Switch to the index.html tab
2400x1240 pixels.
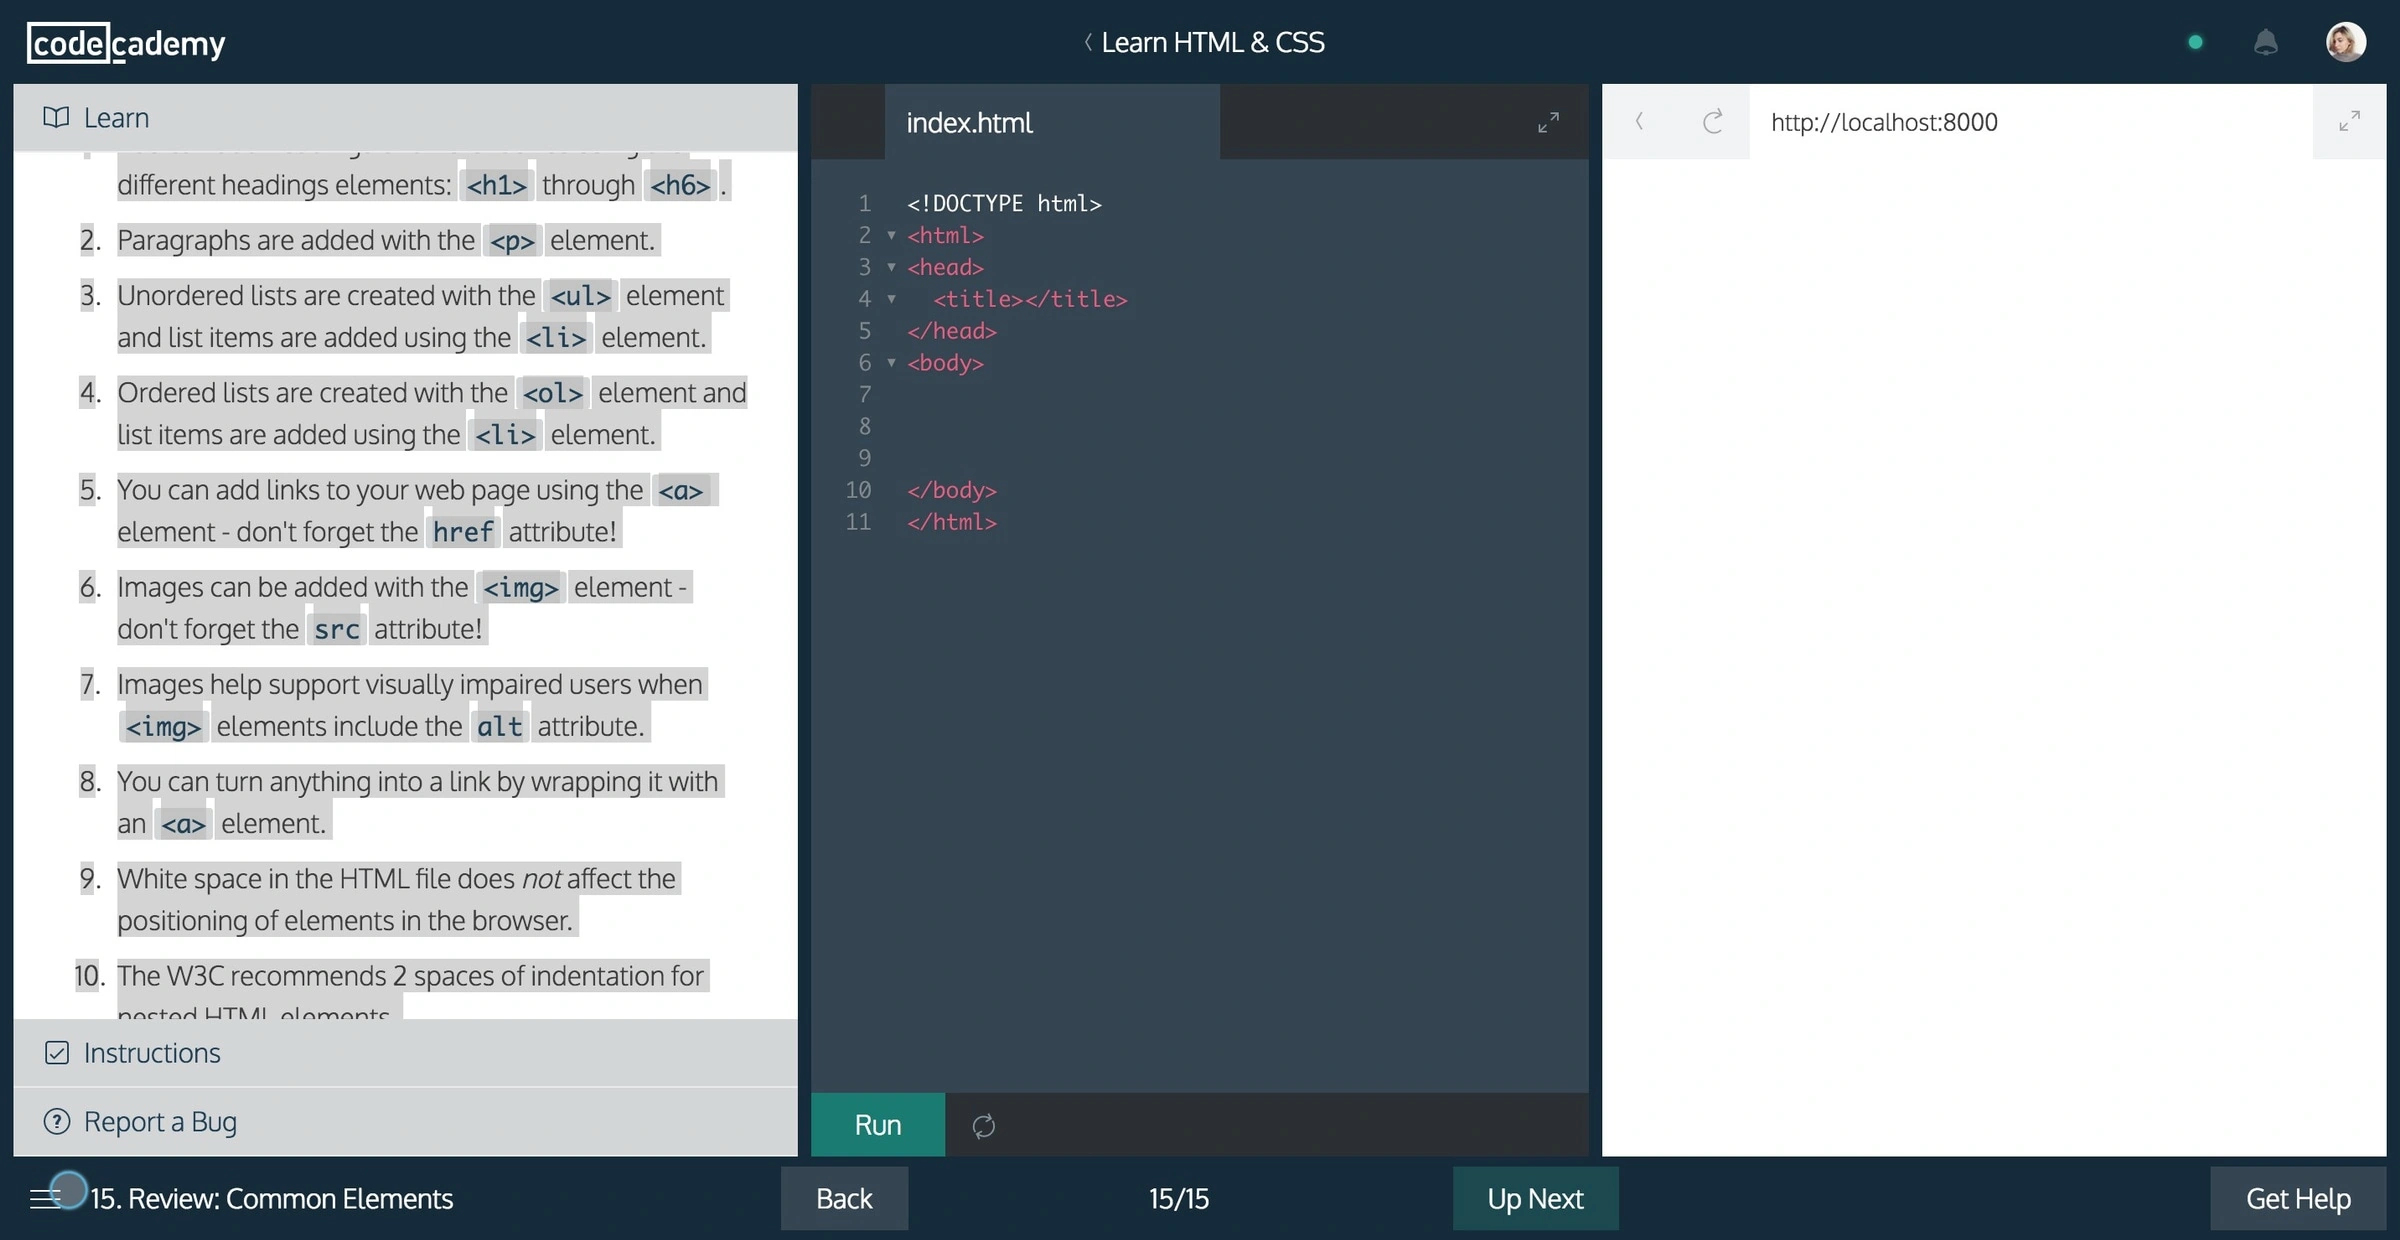pyautogui.click(x=968, y=122)
